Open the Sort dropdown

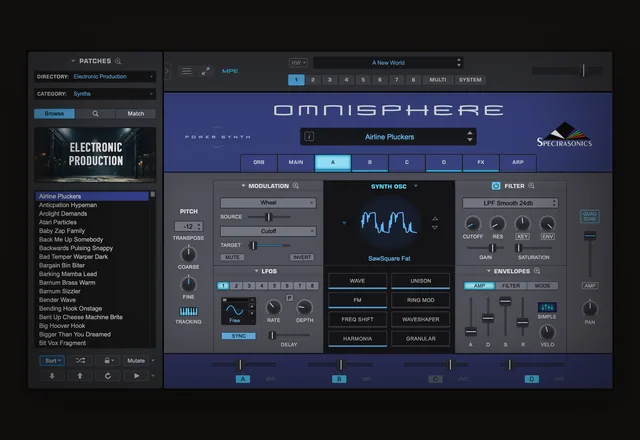52,360
